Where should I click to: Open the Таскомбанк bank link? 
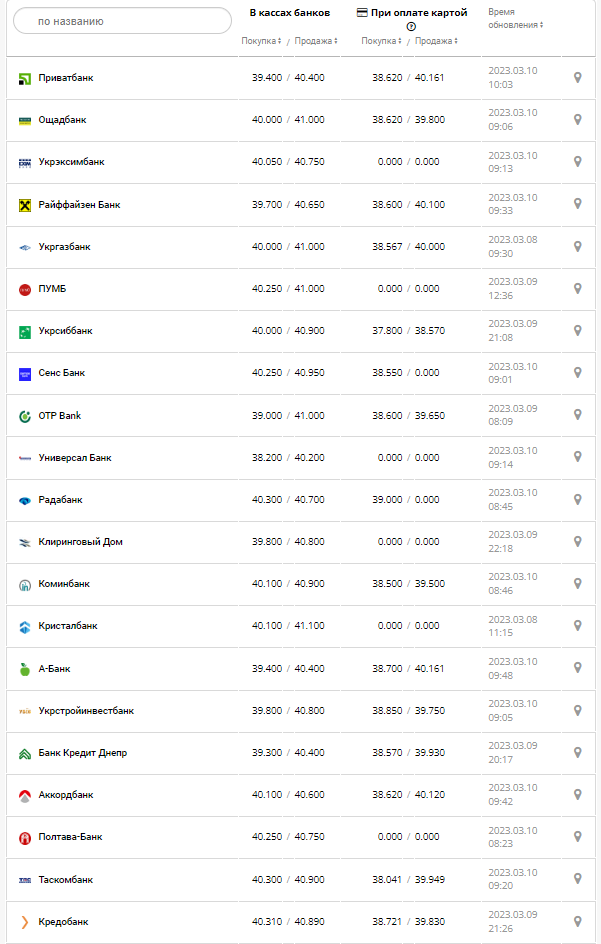pyautogui.click(x=65, y=880)
